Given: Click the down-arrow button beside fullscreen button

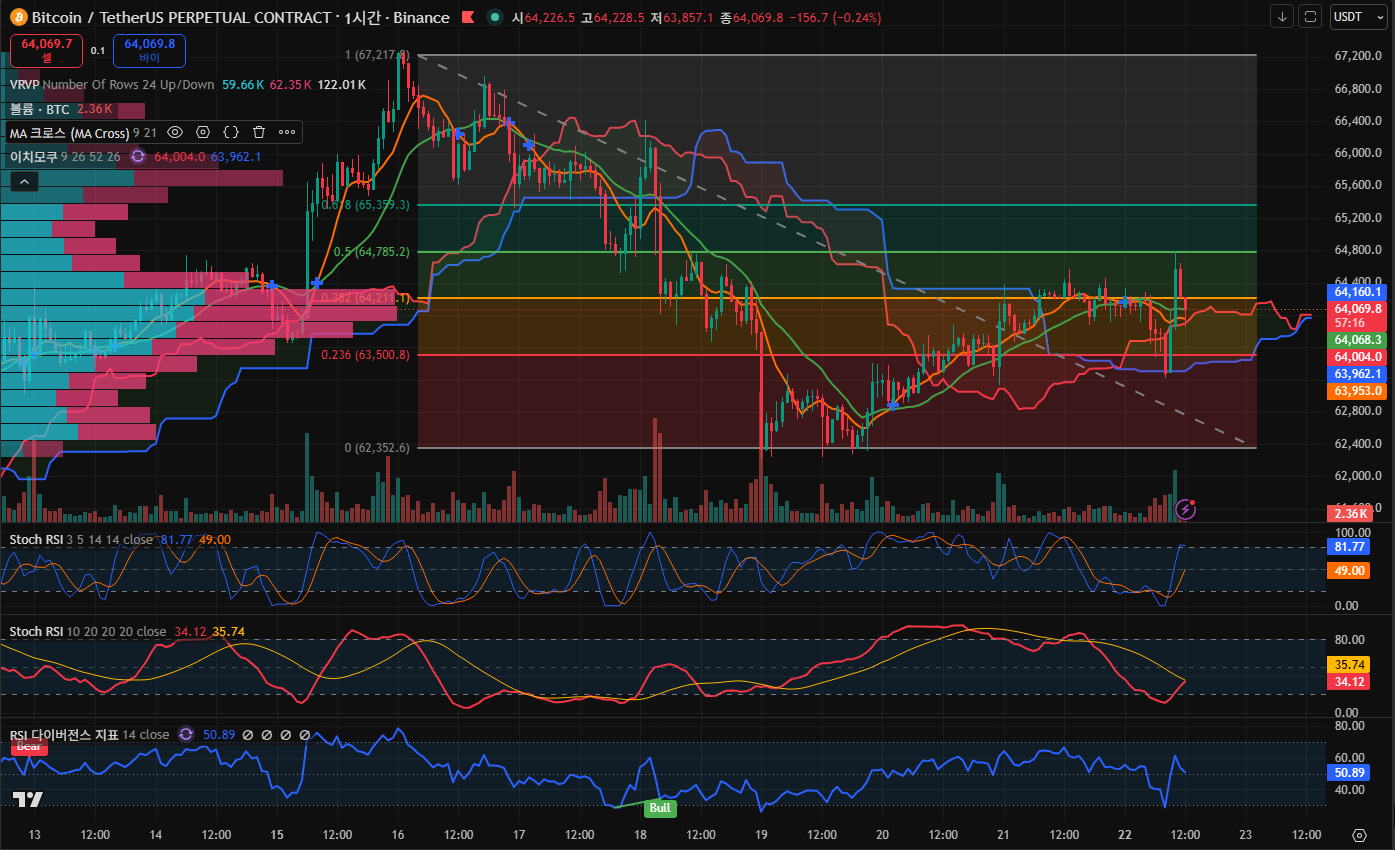Looking at the screenshot, I should pos(1283,17).
